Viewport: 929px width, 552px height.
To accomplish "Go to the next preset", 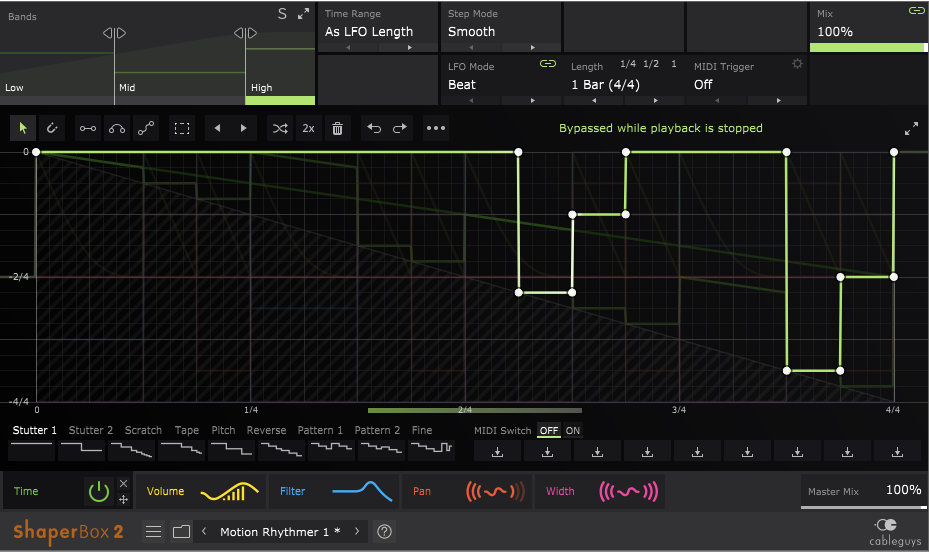I will (357, 531).
